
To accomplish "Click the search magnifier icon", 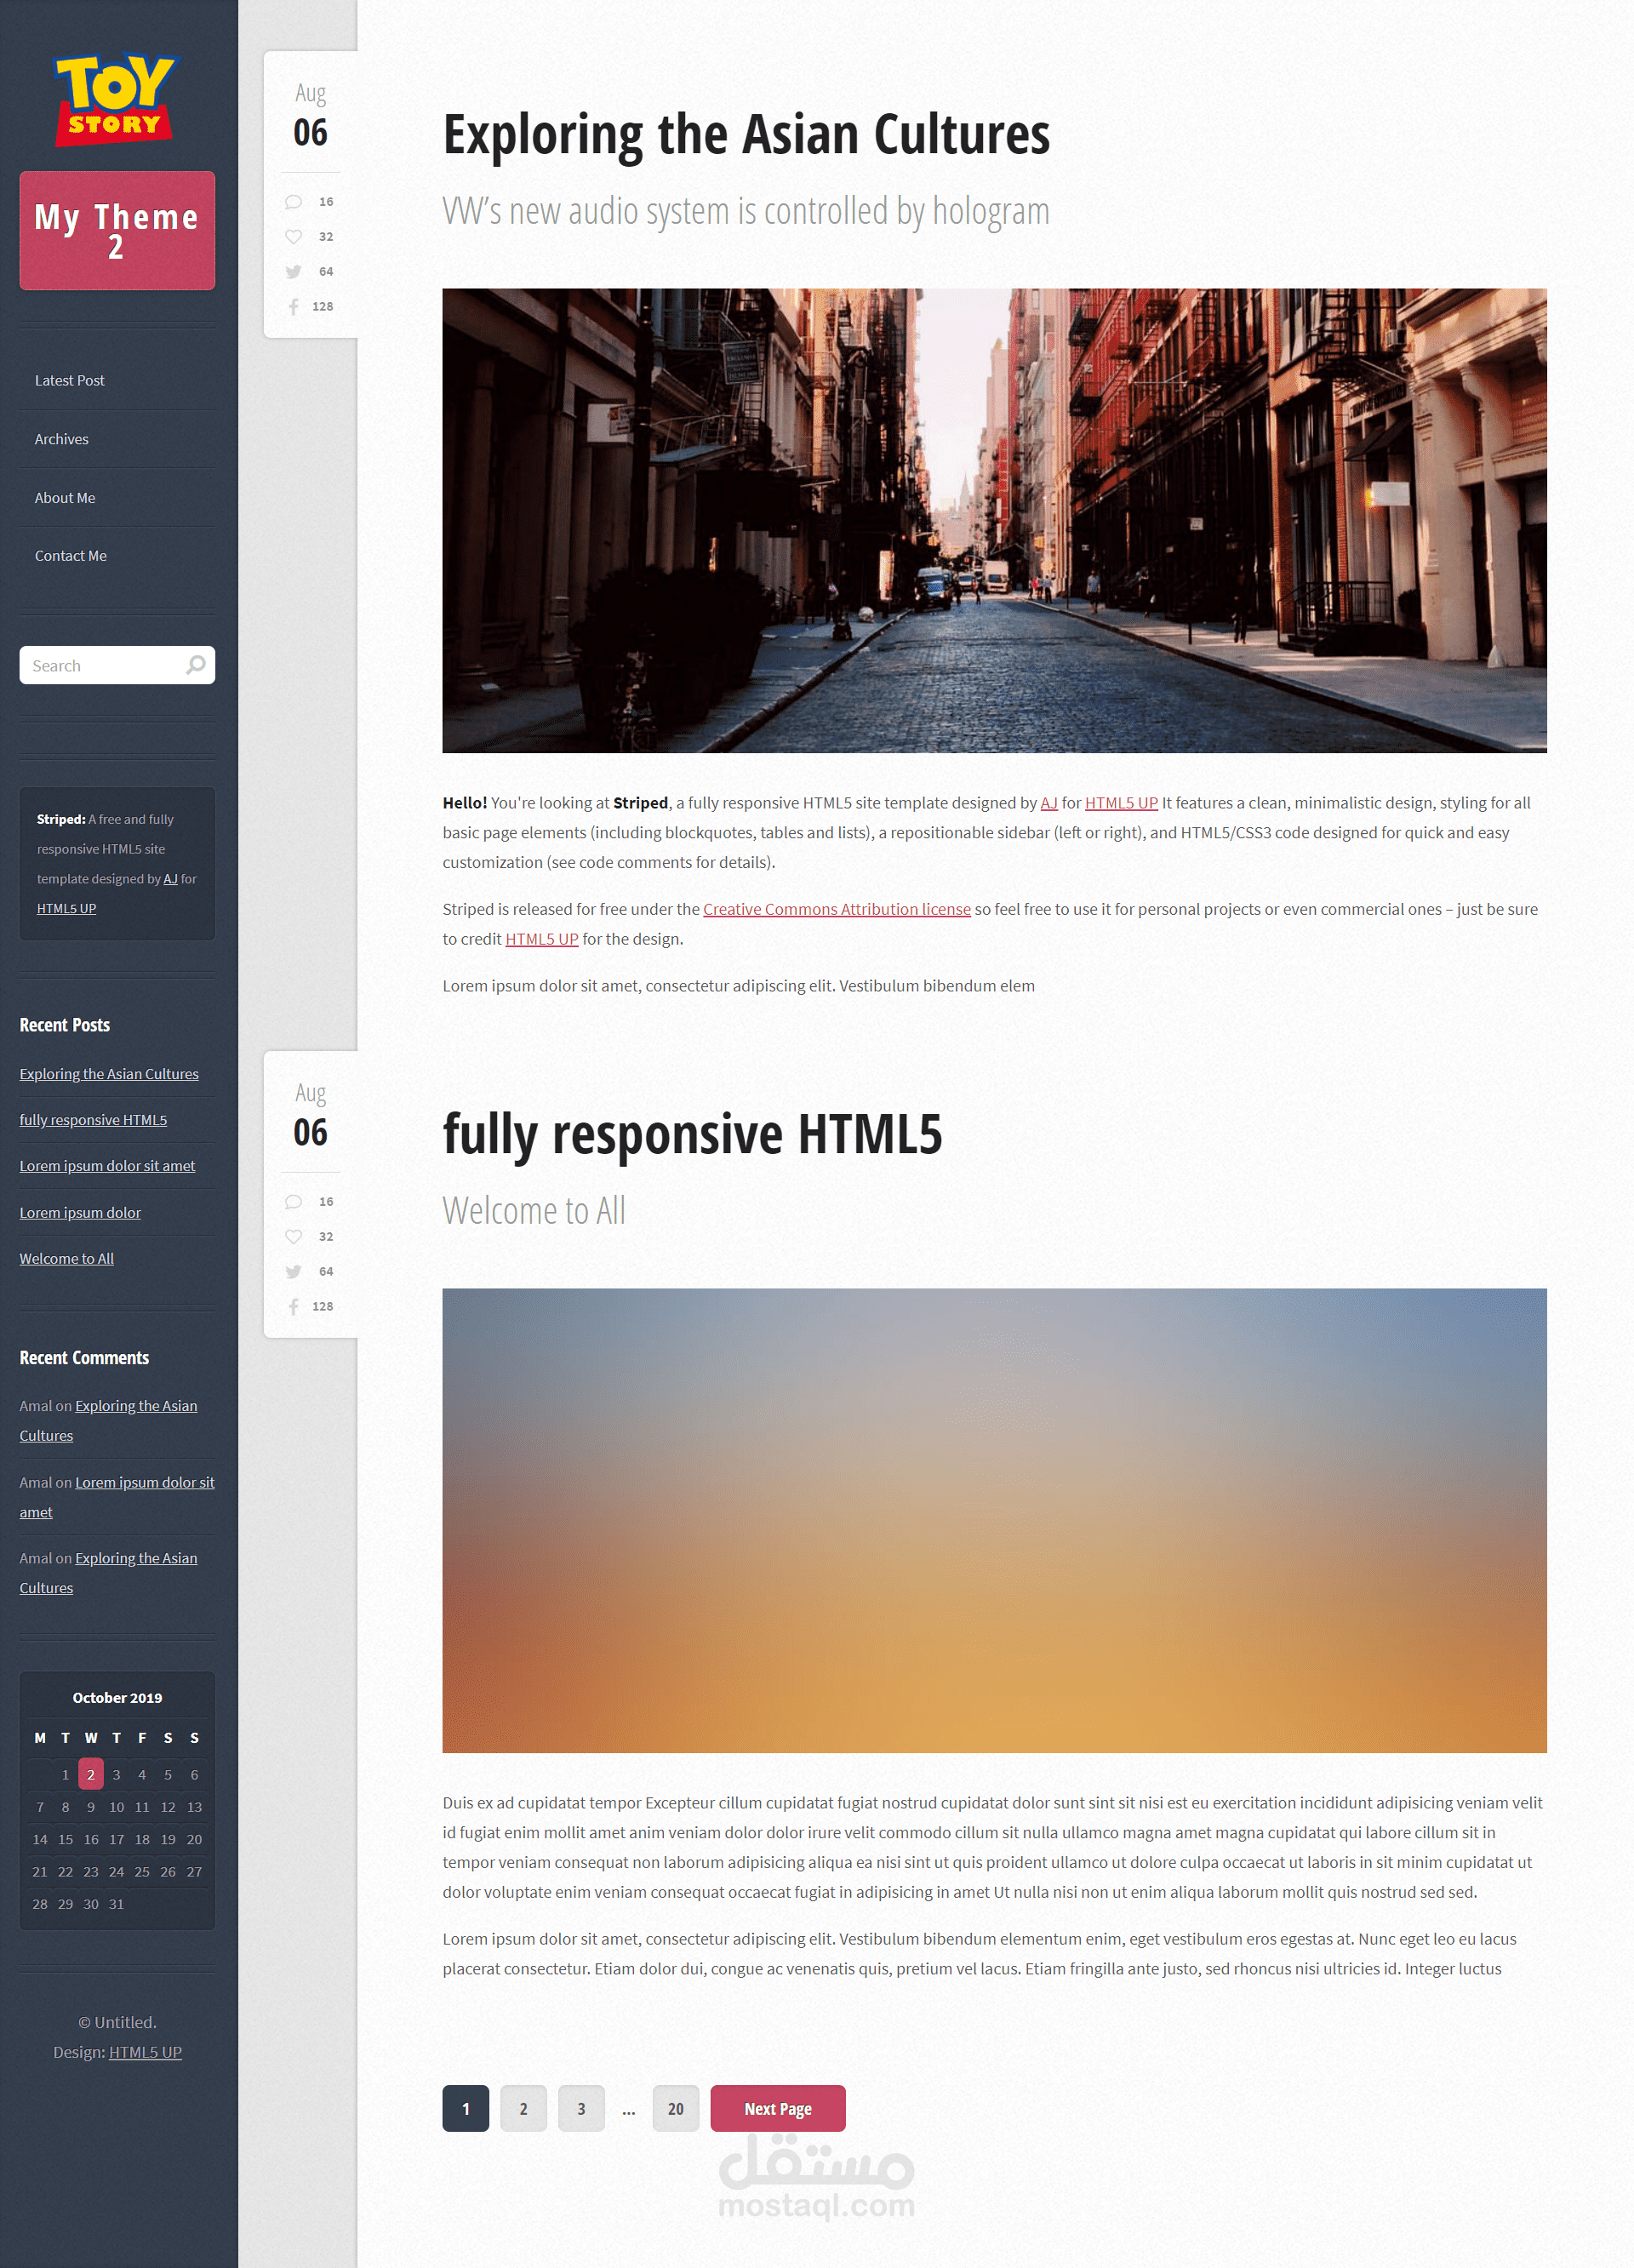I will [196, 665].
